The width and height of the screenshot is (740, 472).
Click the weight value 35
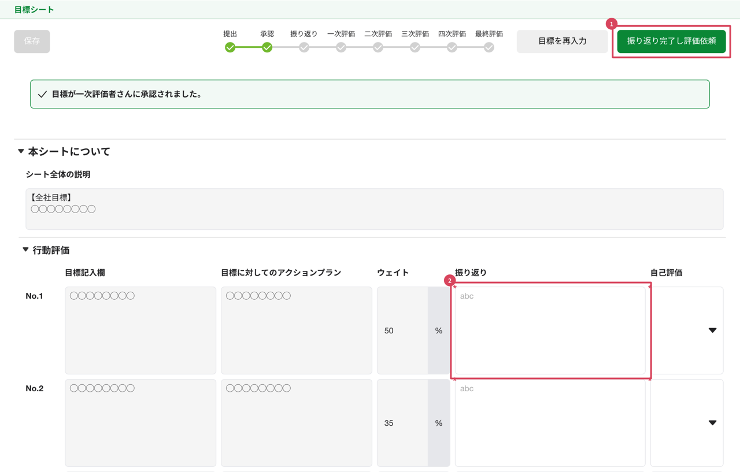(x=388, y=423)
